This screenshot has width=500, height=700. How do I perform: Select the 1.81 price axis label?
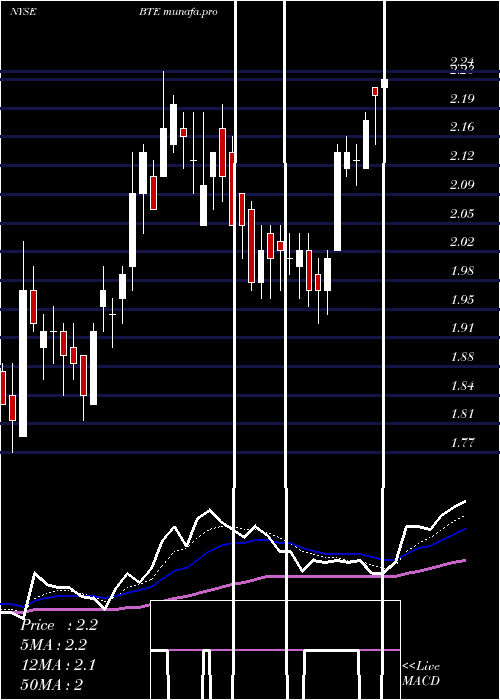point(462,413)
